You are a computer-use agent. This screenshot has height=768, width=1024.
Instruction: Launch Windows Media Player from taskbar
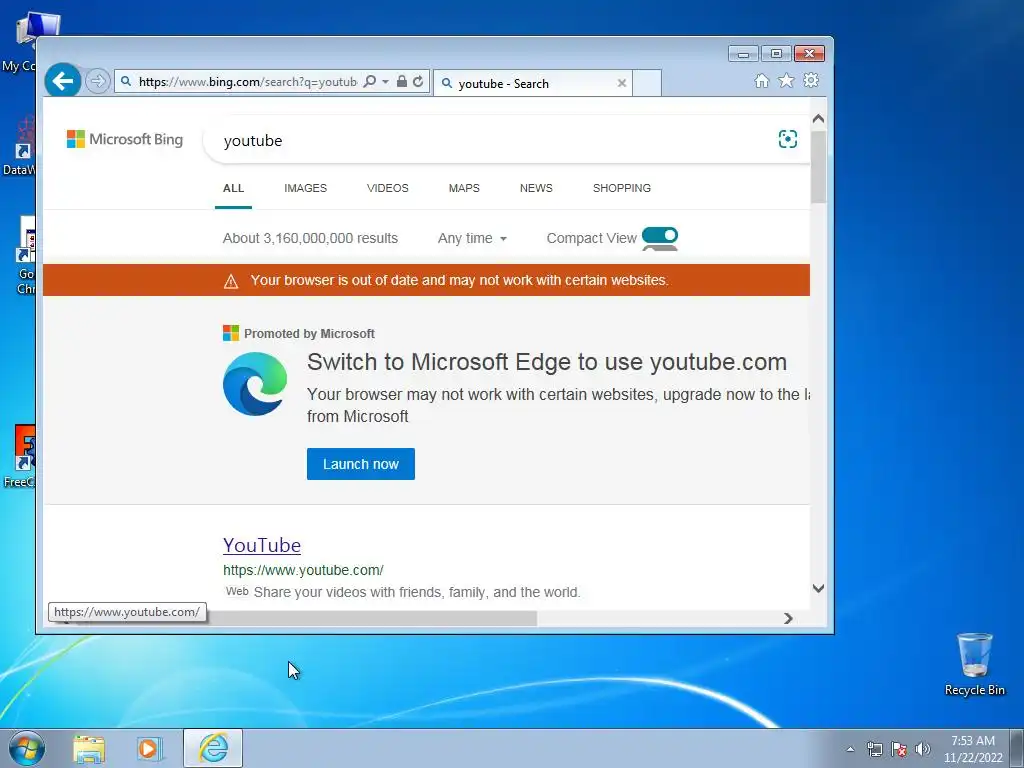[149, 748]
